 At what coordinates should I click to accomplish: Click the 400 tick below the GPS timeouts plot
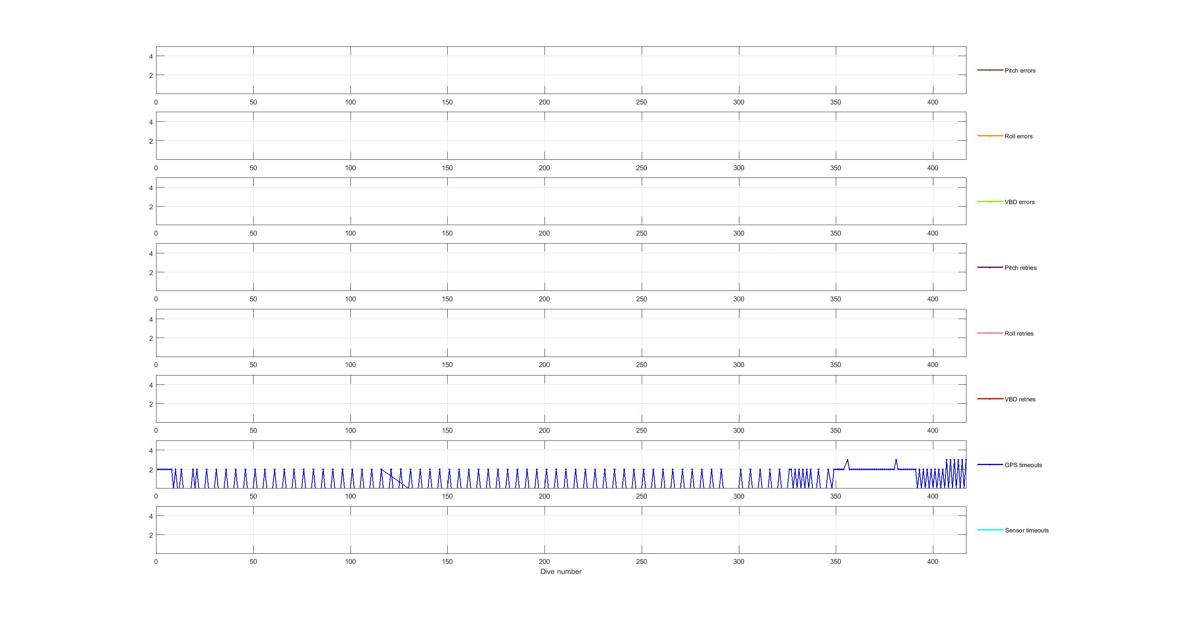[x=933, y=496]
